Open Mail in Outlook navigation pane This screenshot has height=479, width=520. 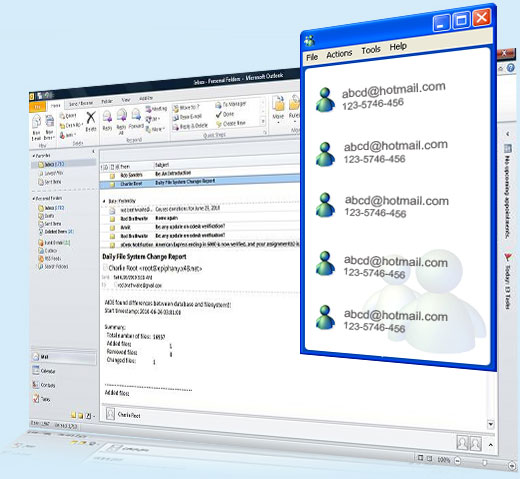(x=63, y=357)
